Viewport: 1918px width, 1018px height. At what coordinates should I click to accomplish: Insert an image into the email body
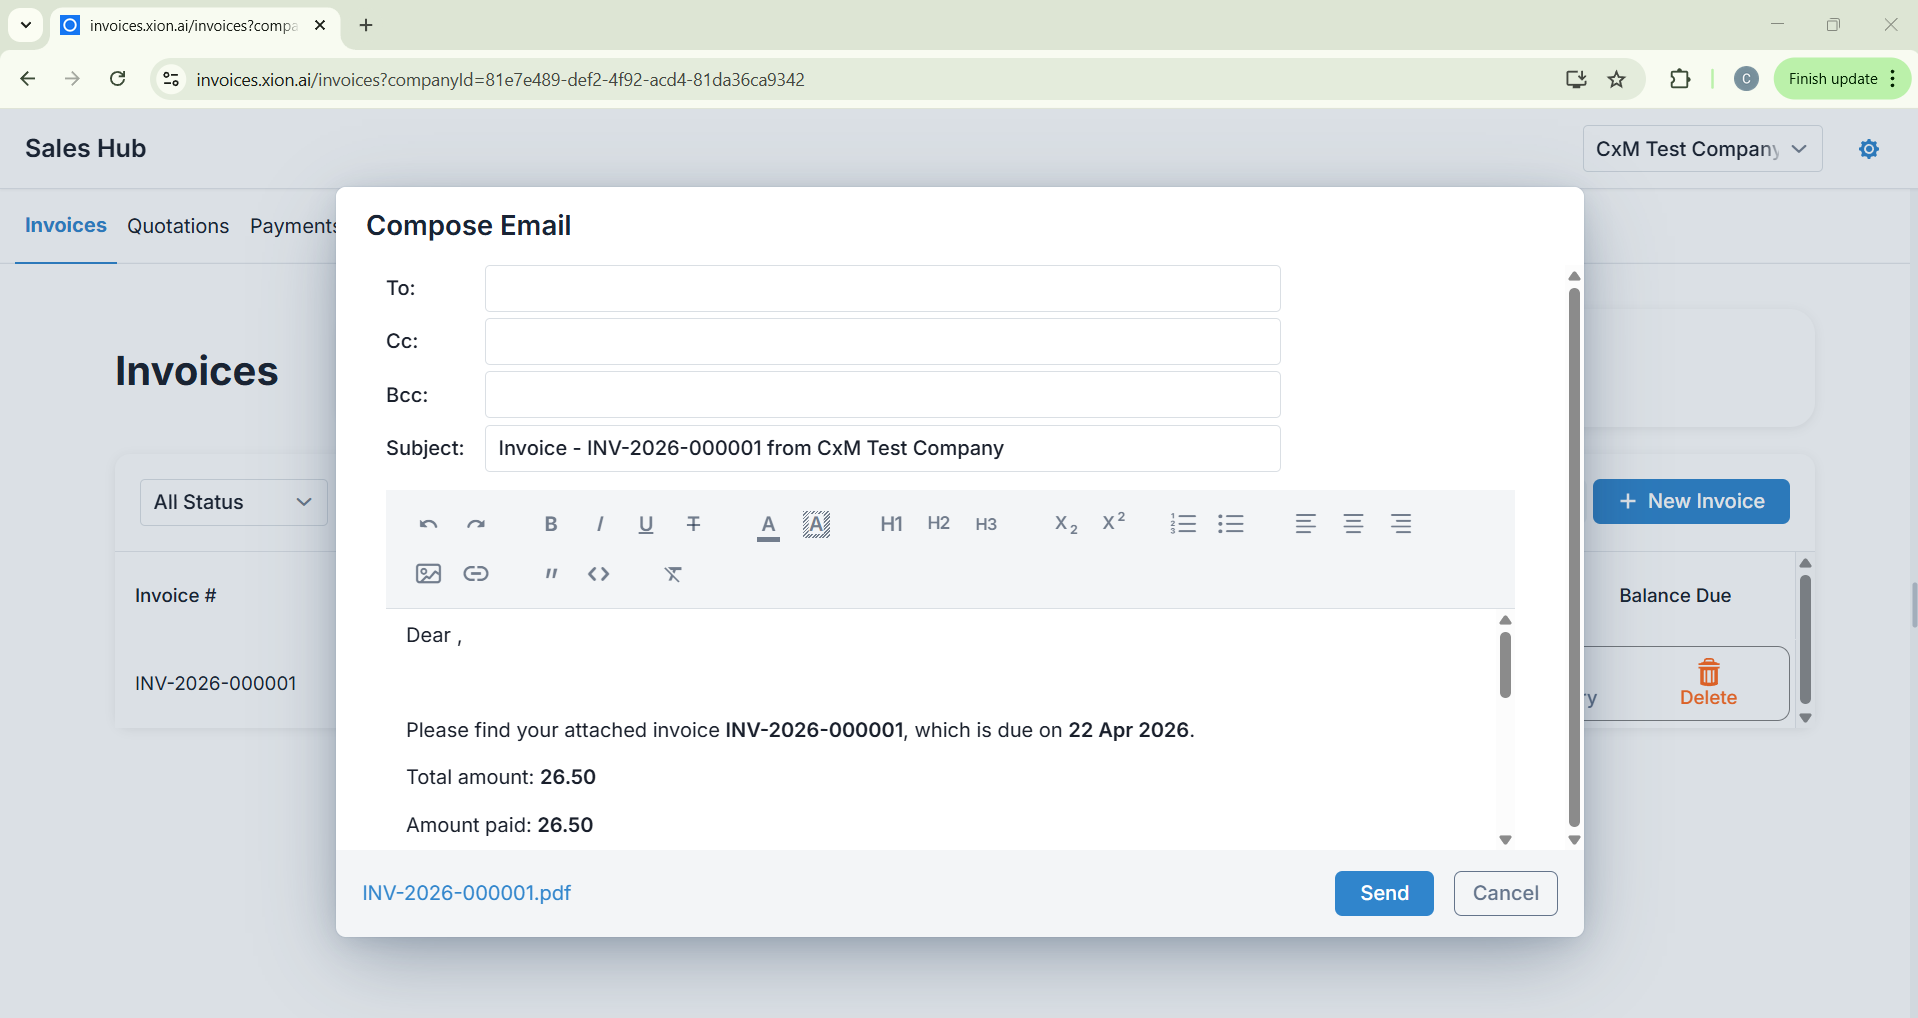428,574
